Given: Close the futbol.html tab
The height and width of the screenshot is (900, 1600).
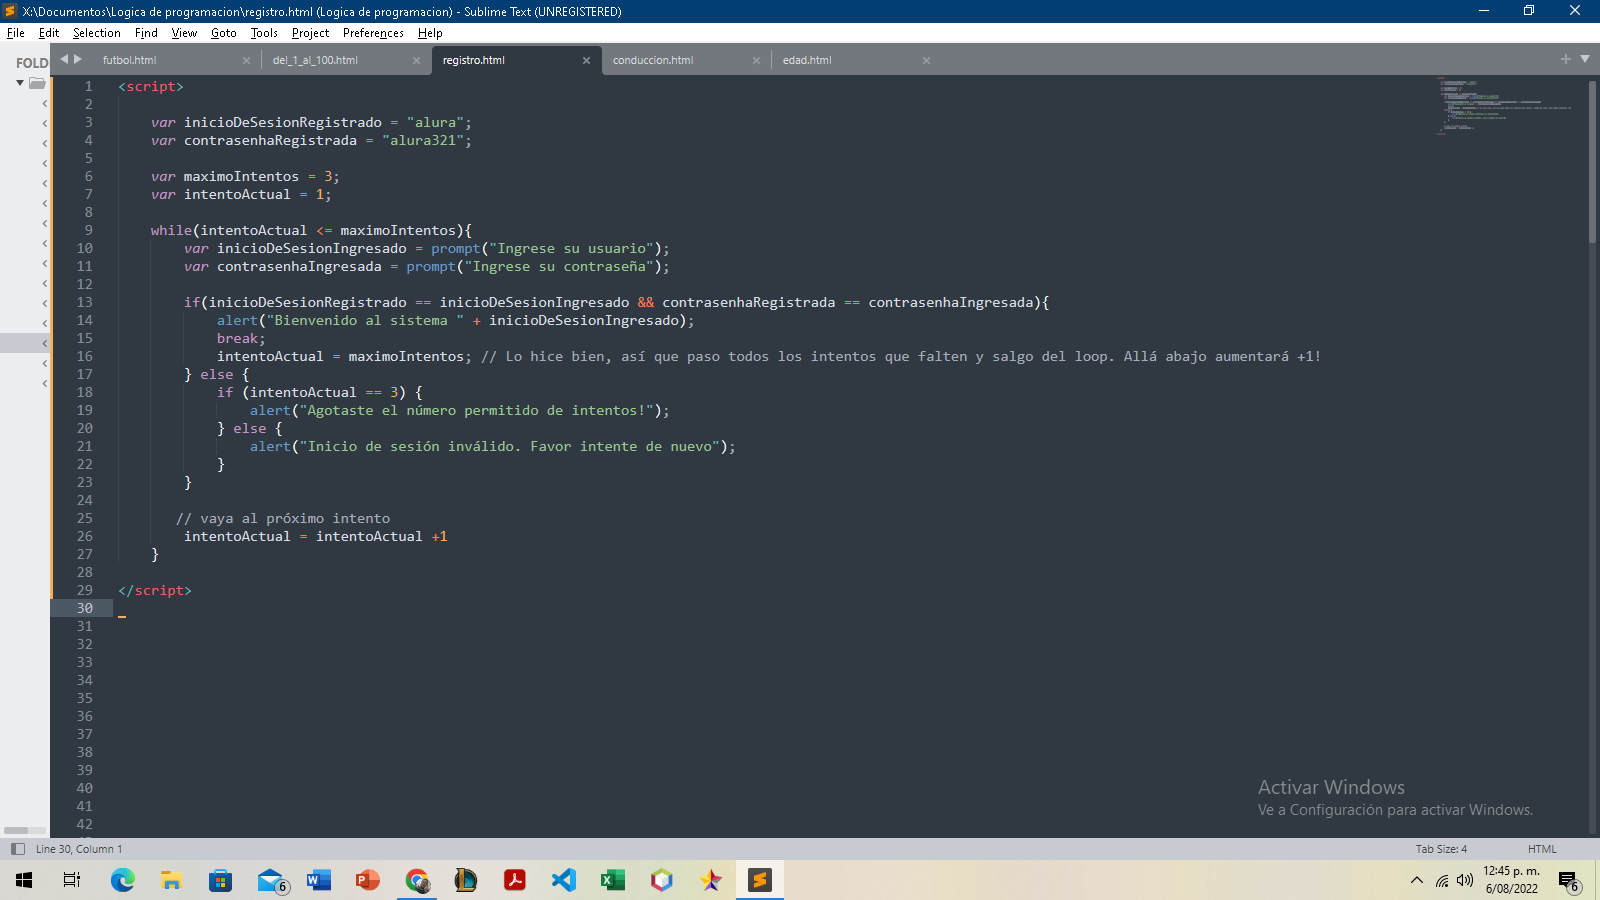Looking at the screenshot, I should (x=246, y=61).
